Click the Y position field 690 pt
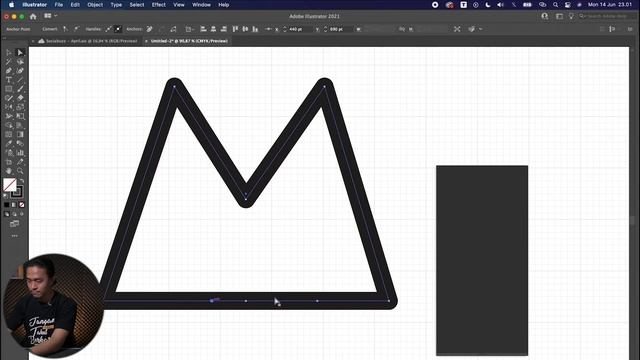This screenshot has height=360, width=640. point(341,29)
